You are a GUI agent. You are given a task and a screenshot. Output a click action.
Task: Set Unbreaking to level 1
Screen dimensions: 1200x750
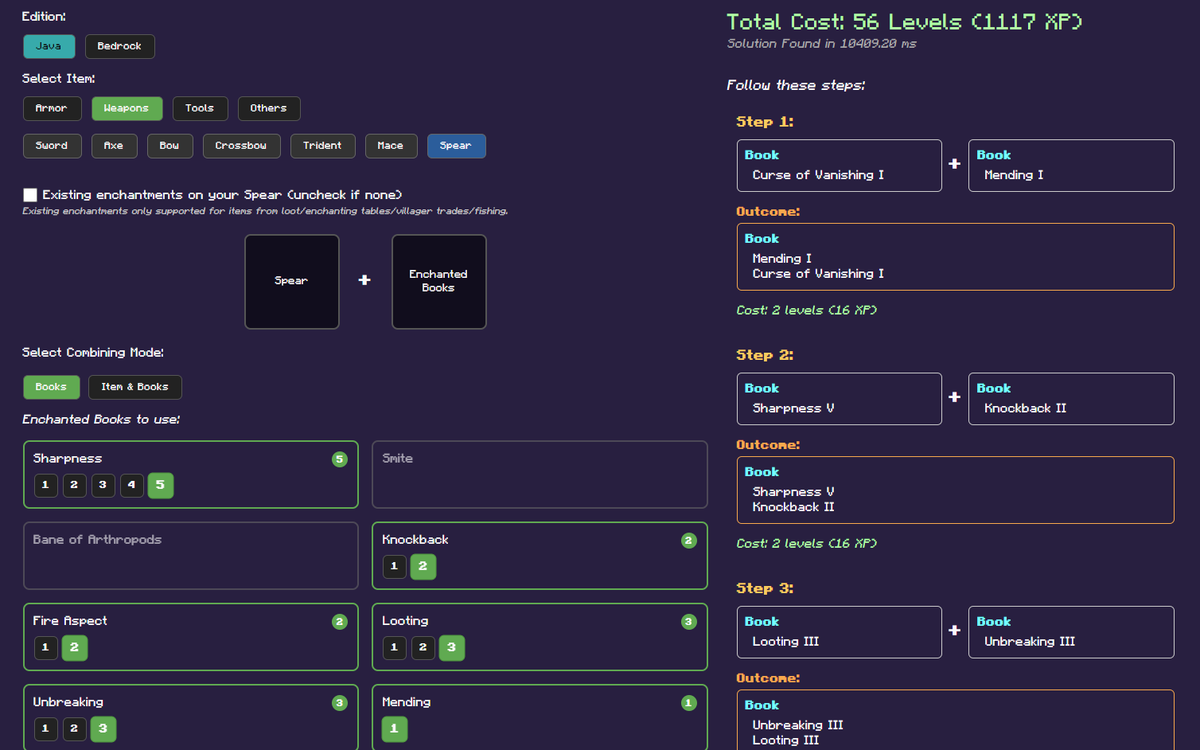45,729
